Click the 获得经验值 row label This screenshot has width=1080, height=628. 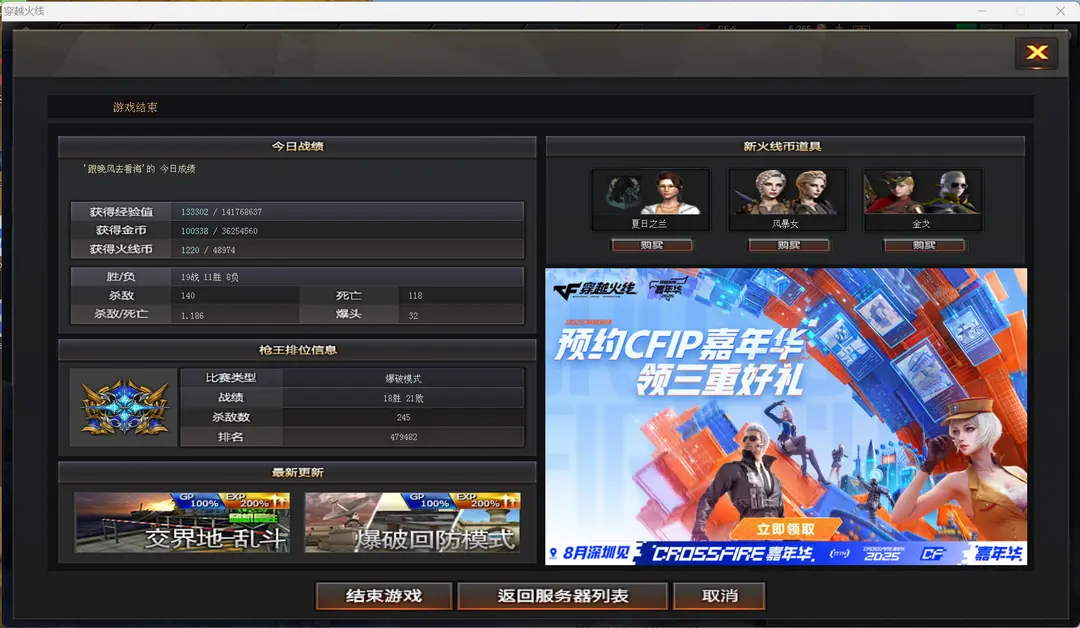tap(121, 212)
